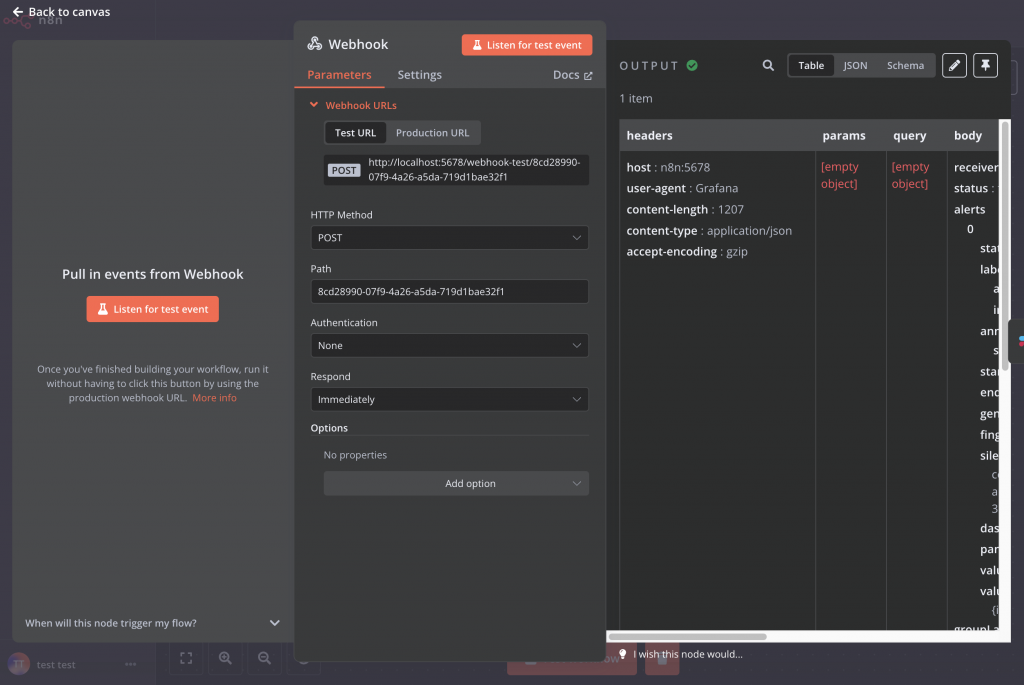Click the [empty object] cell under query
The height and width of the screenshot is (685, 1024).
coord(910,175)
